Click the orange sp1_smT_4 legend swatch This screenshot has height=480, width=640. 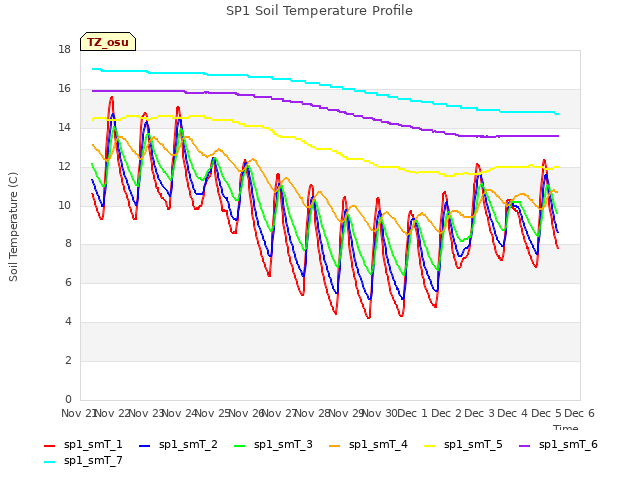click(334, 446)
